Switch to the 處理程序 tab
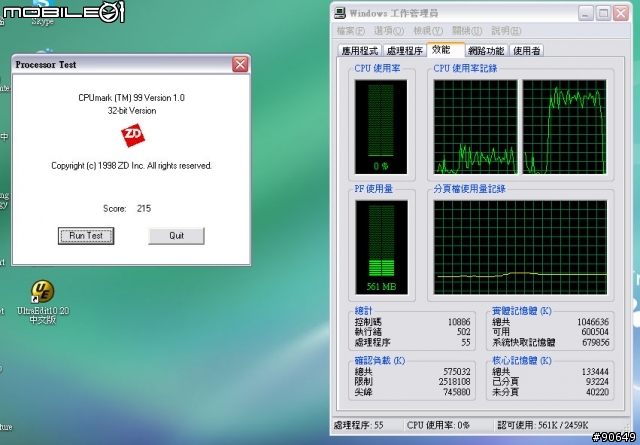The width and height of the screenshot is (640, 445). [404, 51]
